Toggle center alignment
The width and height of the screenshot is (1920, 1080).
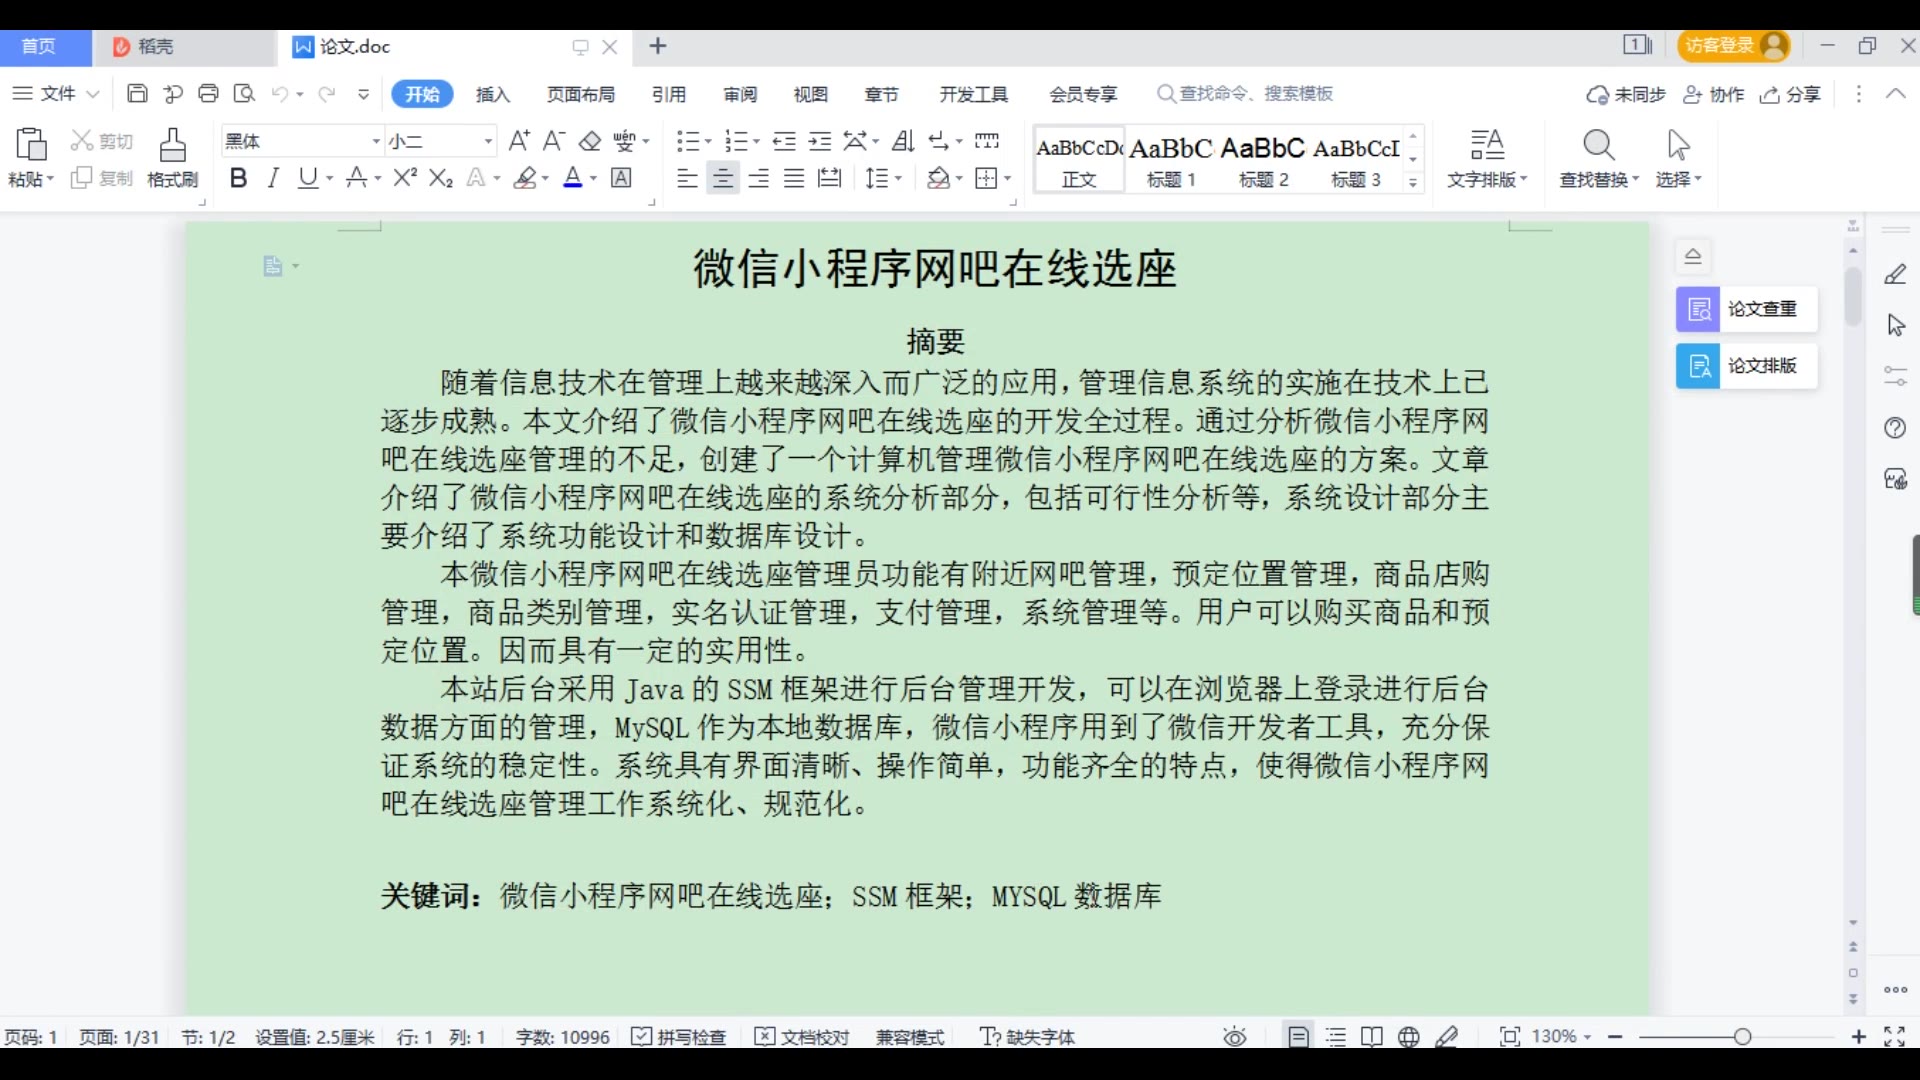(722, 178)
